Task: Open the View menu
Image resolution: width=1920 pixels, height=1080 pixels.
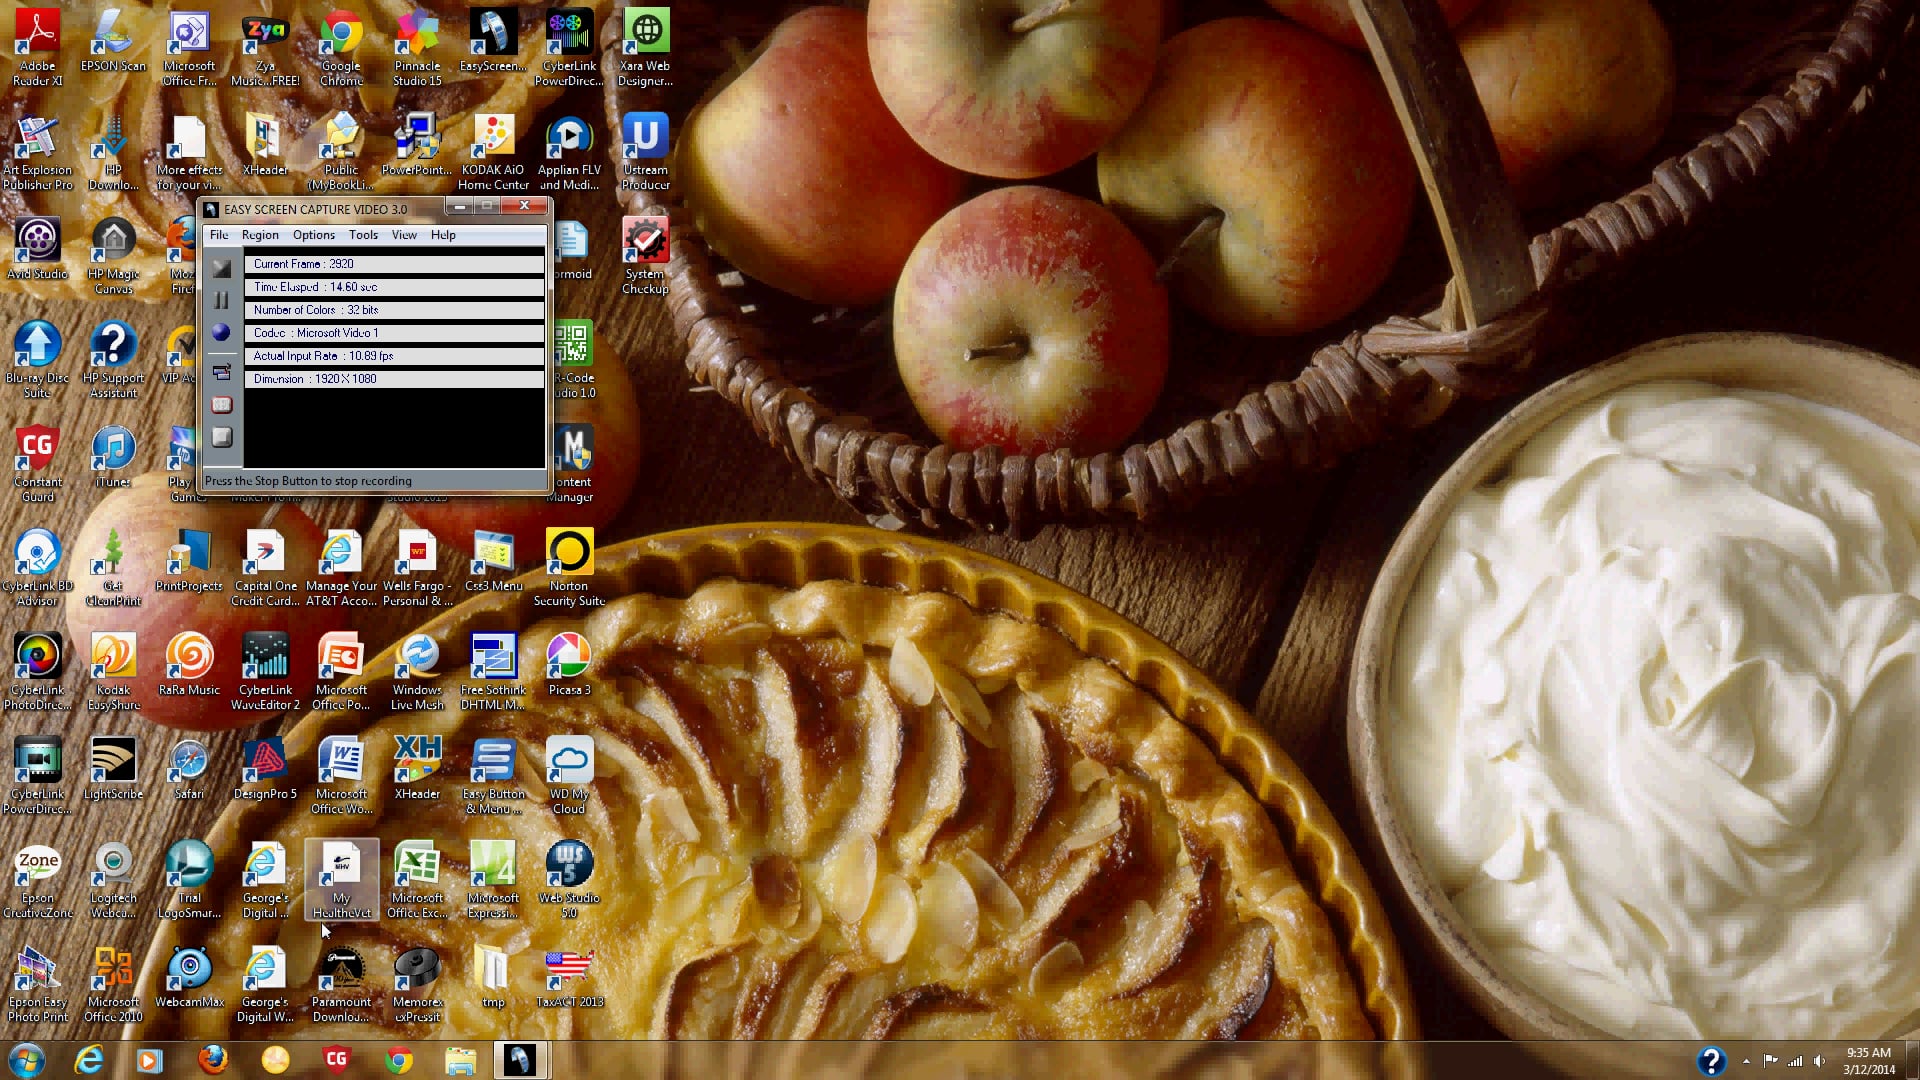Action: point(404,235)
